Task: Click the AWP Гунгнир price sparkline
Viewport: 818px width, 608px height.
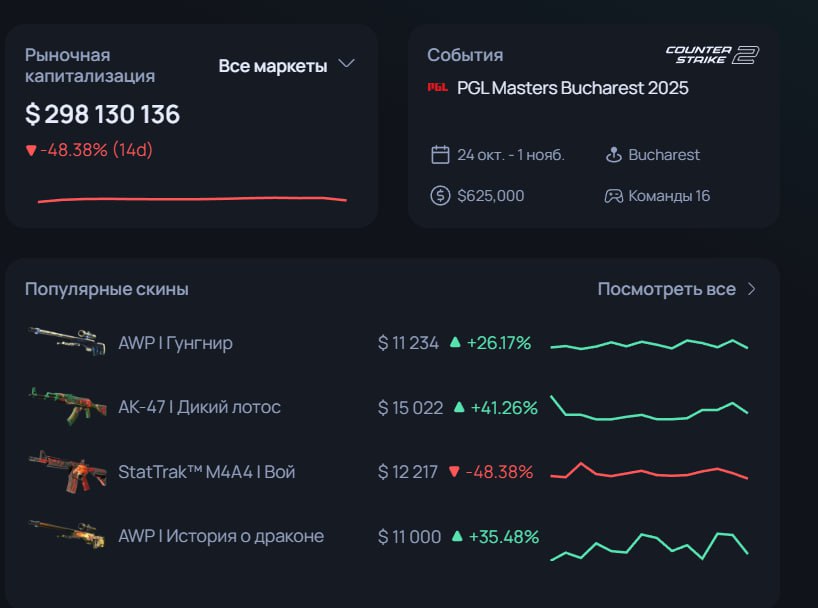Action: click(649, 344)
